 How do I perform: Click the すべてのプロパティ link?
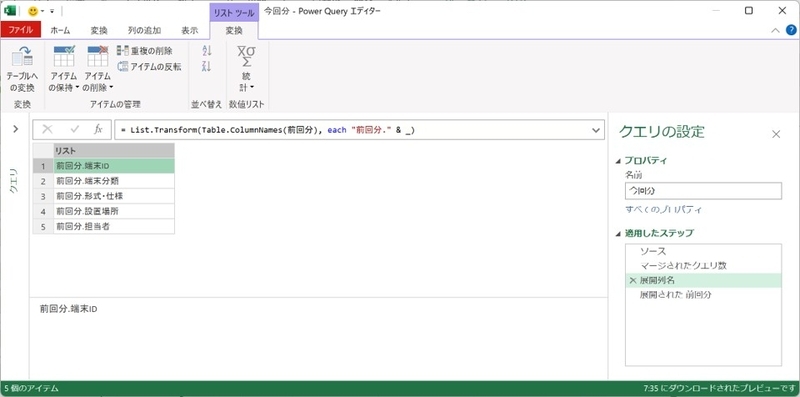coord(663,209)
